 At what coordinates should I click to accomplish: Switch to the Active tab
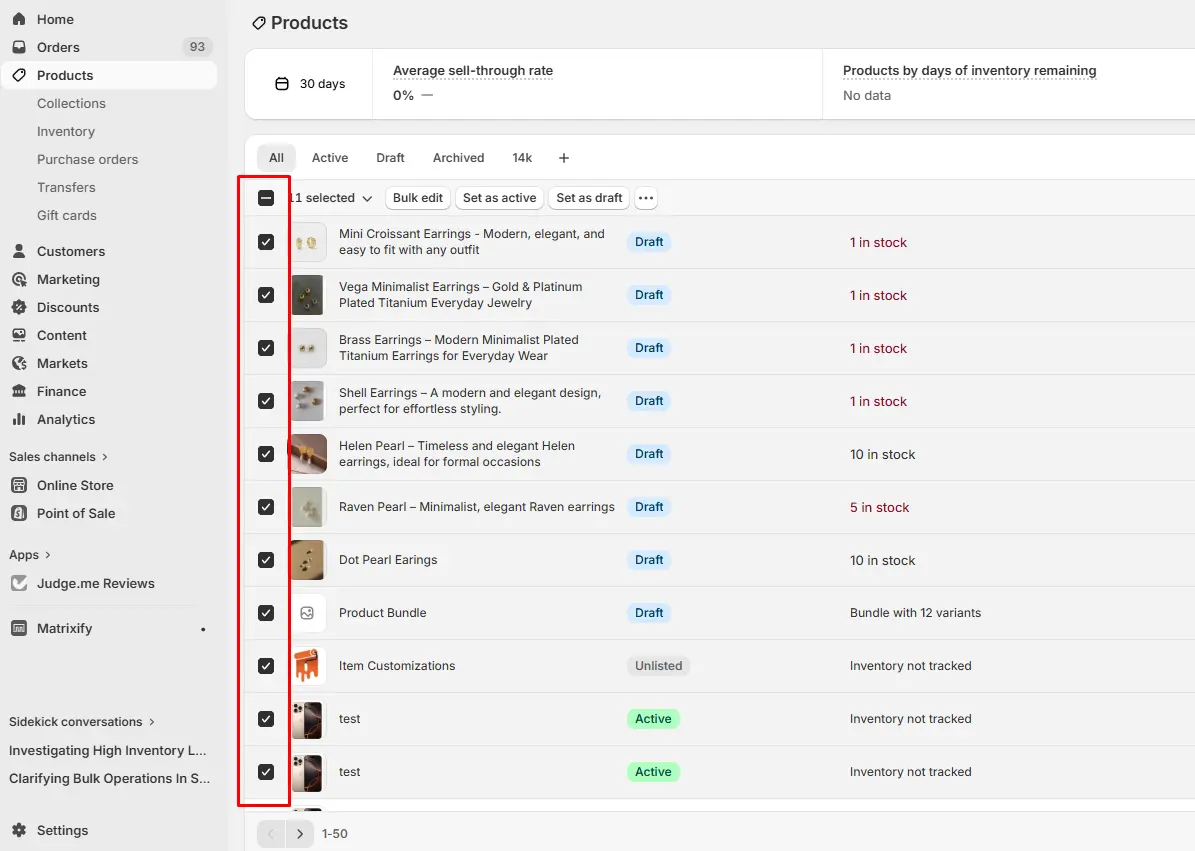(x=330, y=158)
